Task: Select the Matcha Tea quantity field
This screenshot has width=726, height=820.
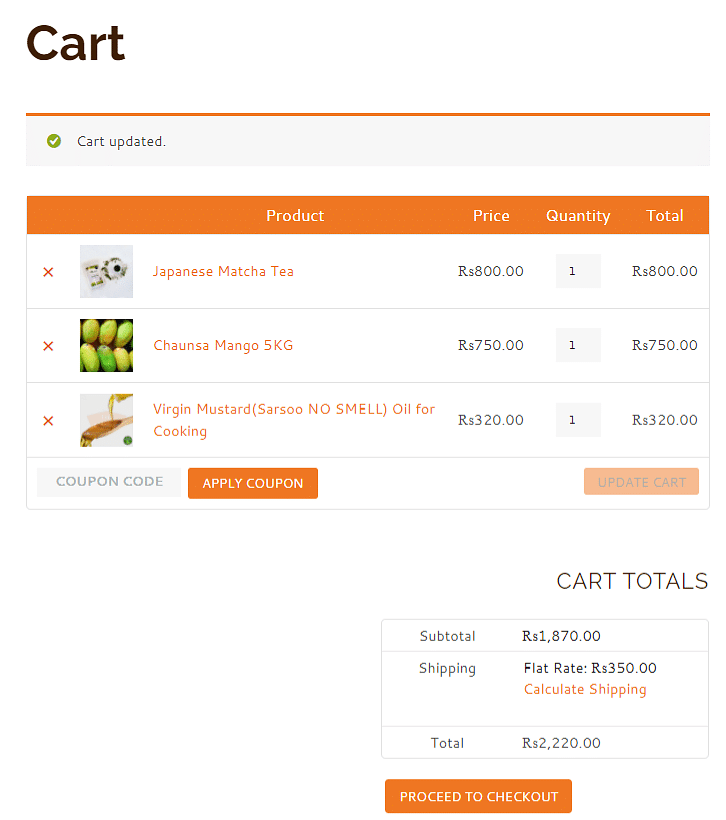Action: (x=578, y=271)
